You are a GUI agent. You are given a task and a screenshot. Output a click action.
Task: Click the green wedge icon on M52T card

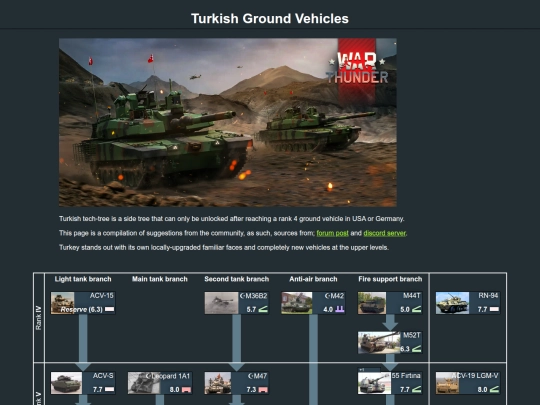(417, 349)
